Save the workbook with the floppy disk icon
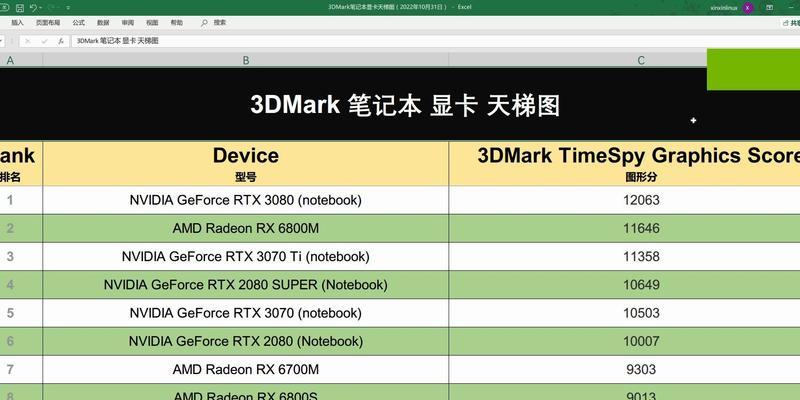 [x=20, y=8]
